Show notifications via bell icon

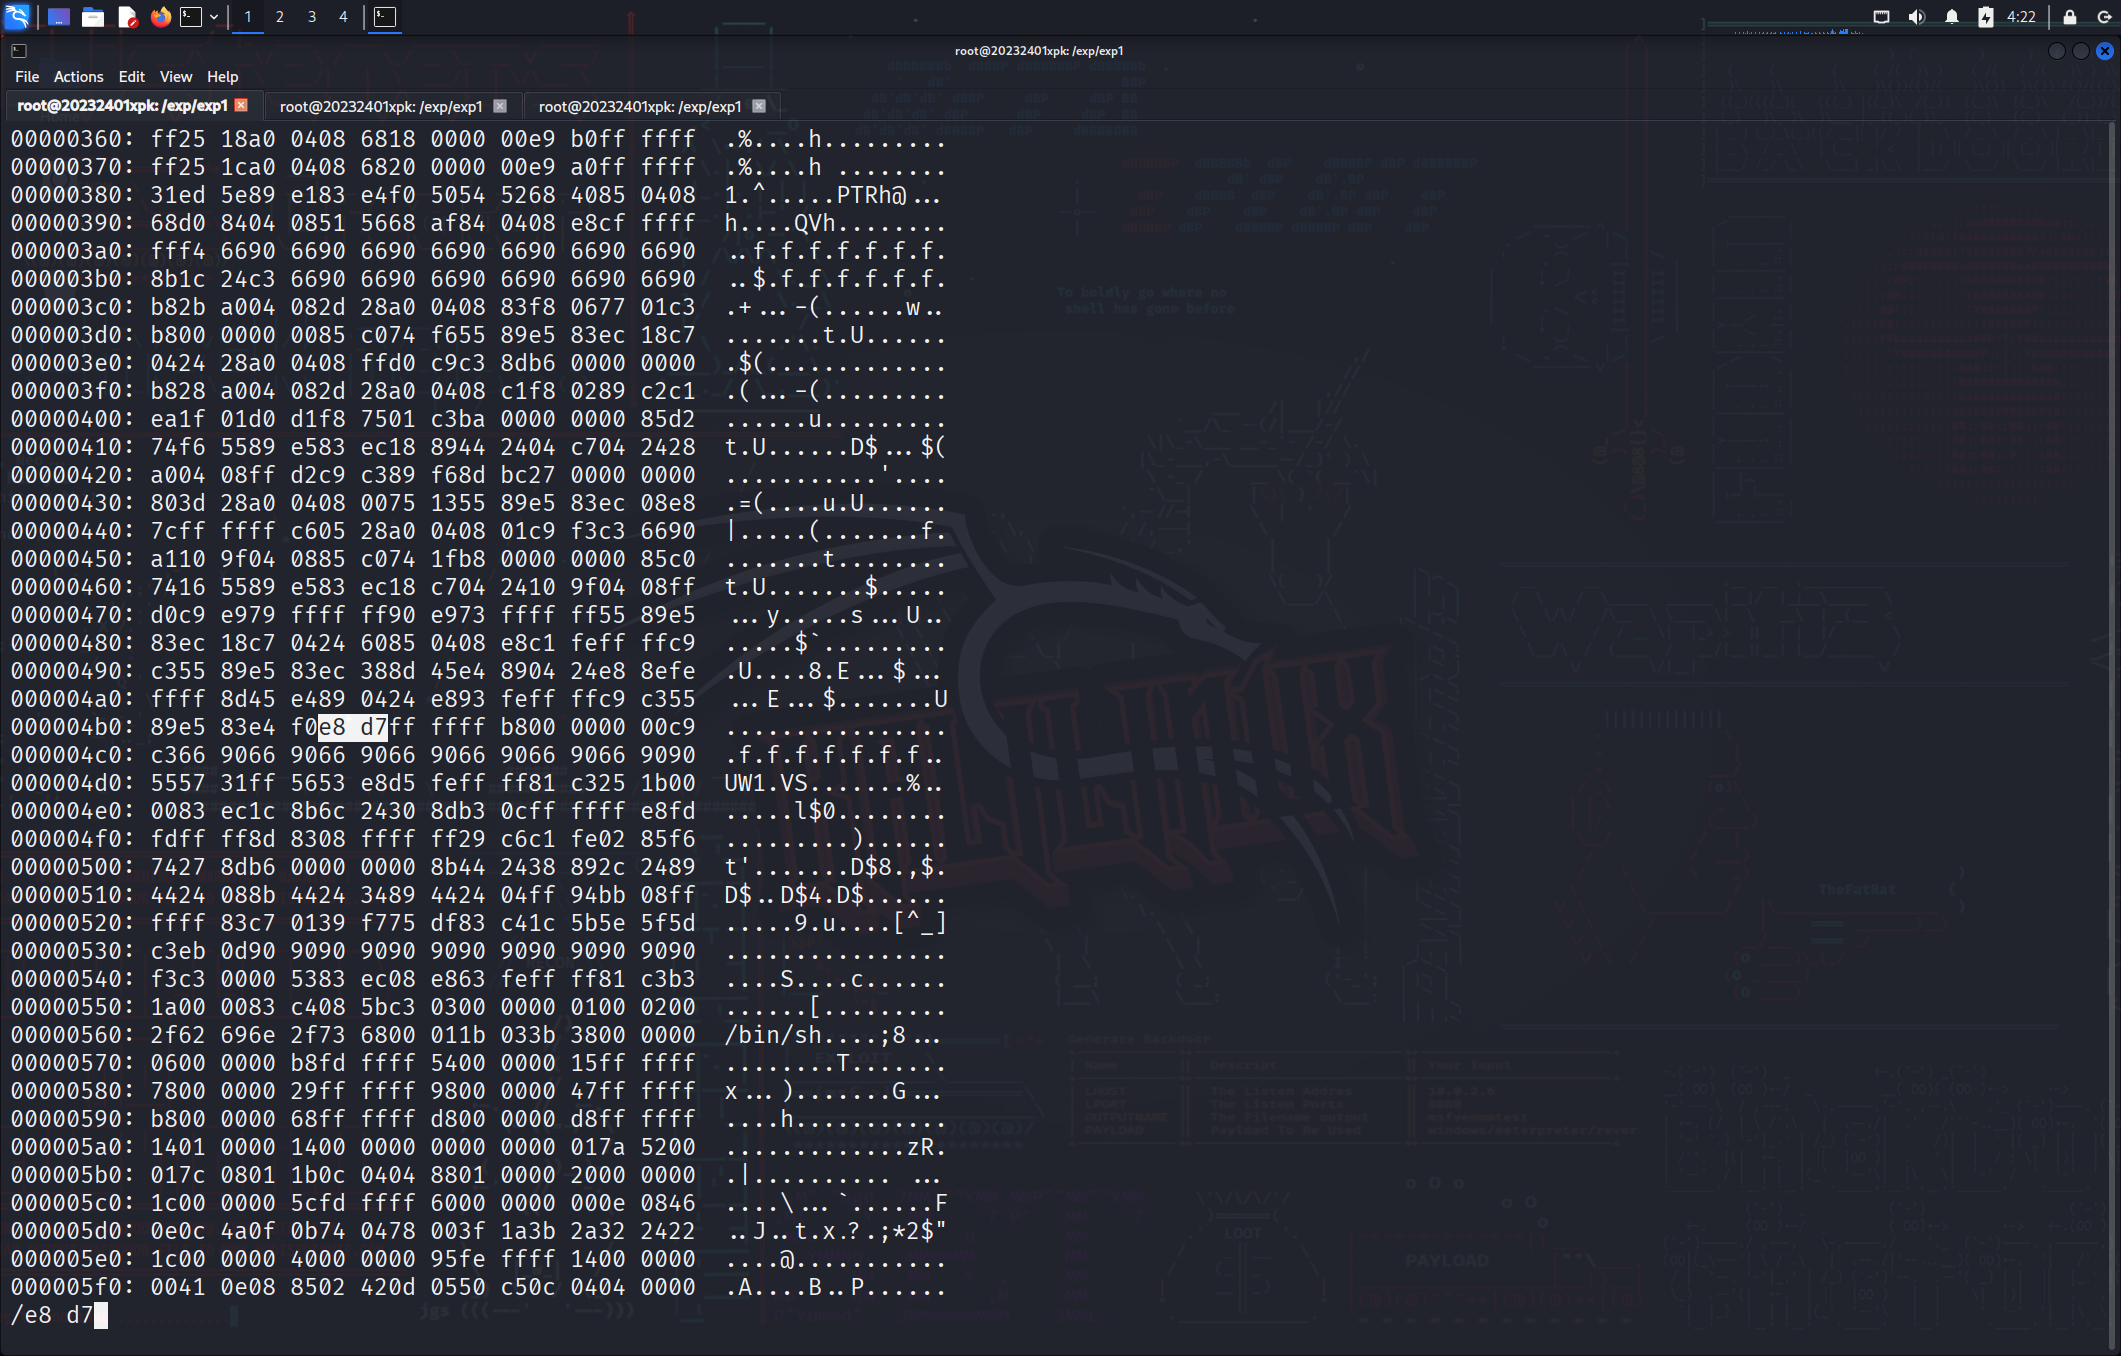[1951, 17]
